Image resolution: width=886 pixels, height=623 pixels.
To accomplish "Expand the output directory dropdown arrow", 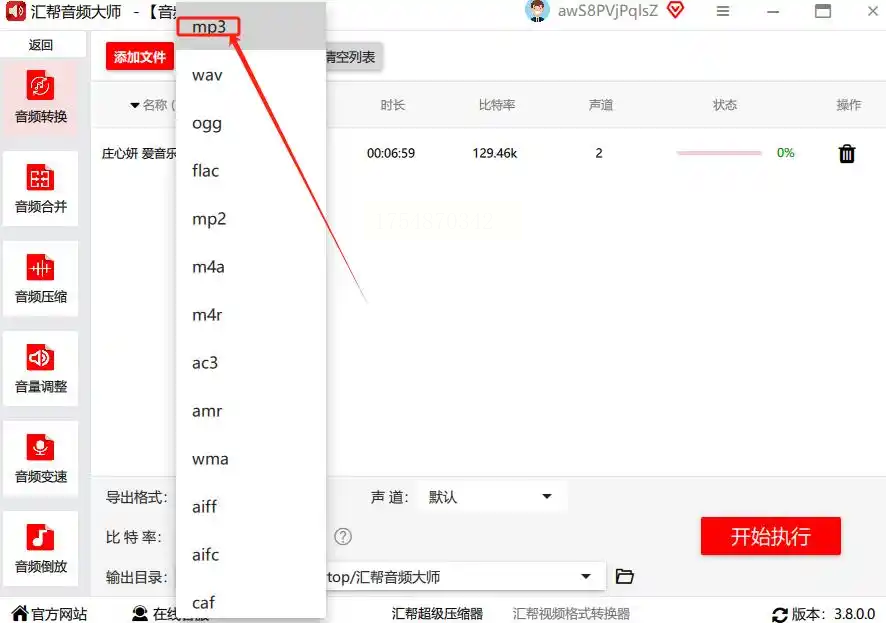I will click(586, 576).
